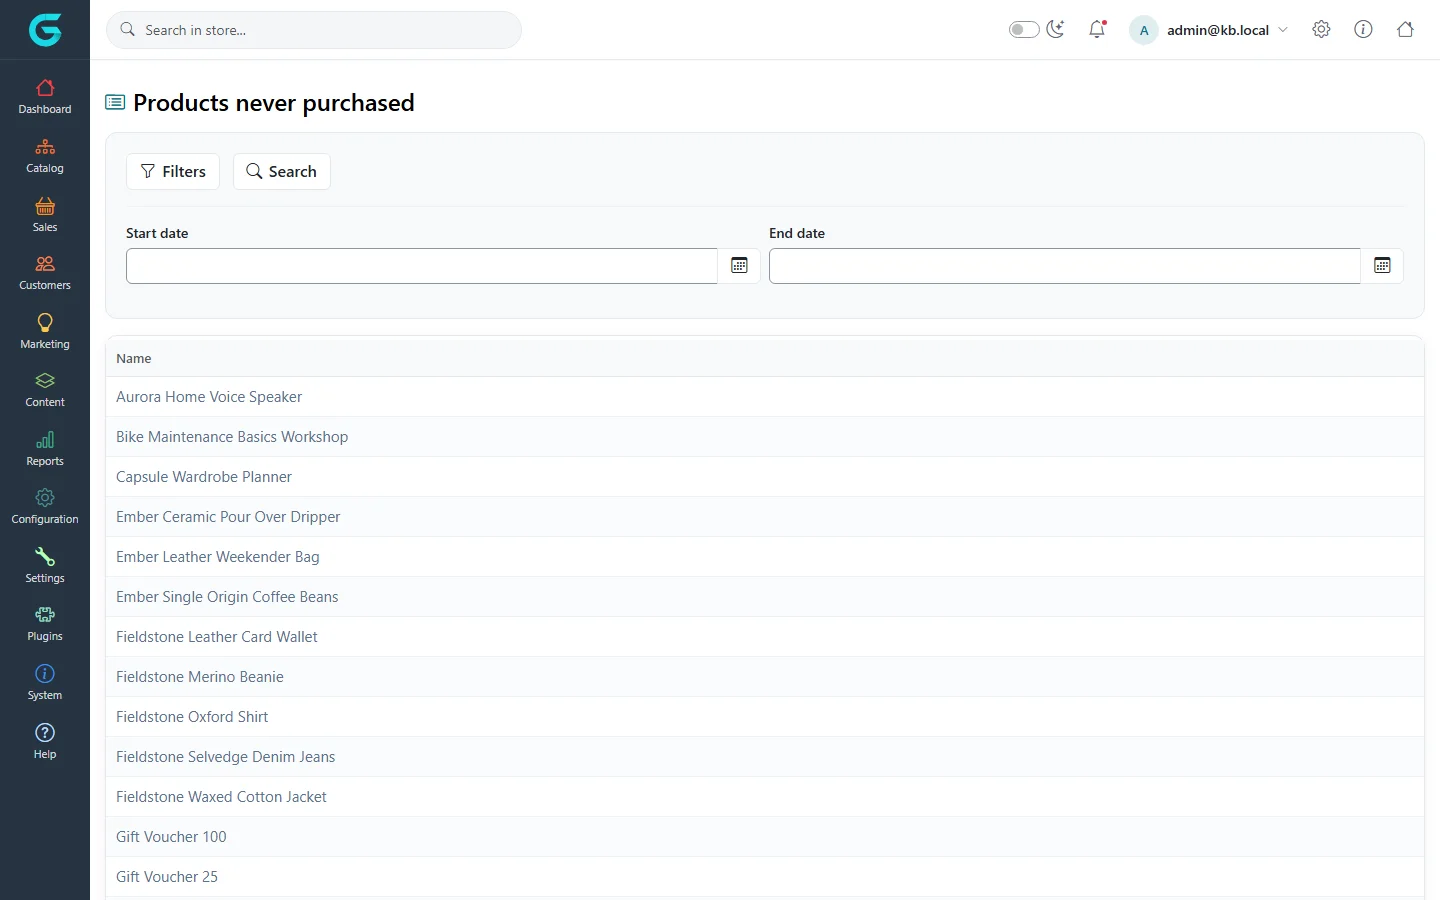Toggle dark mode switch
Image resolution: width=1440 pixels, height=900 pixels.
pyautogui.click(x=1024, y=29)
